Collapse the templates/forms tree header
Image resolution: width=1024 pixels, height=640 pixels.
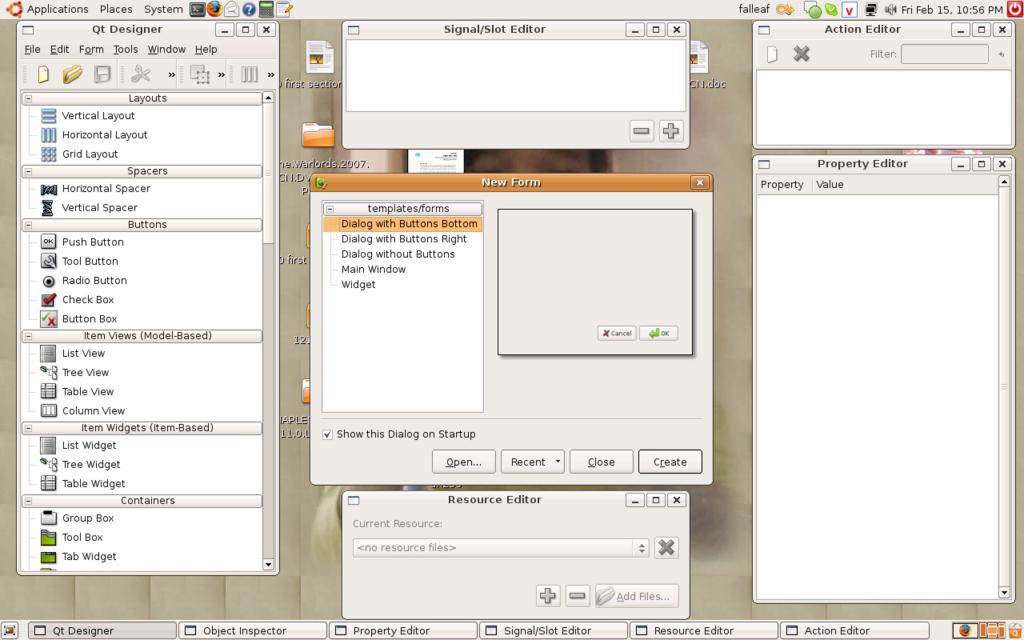pos(330,209)
